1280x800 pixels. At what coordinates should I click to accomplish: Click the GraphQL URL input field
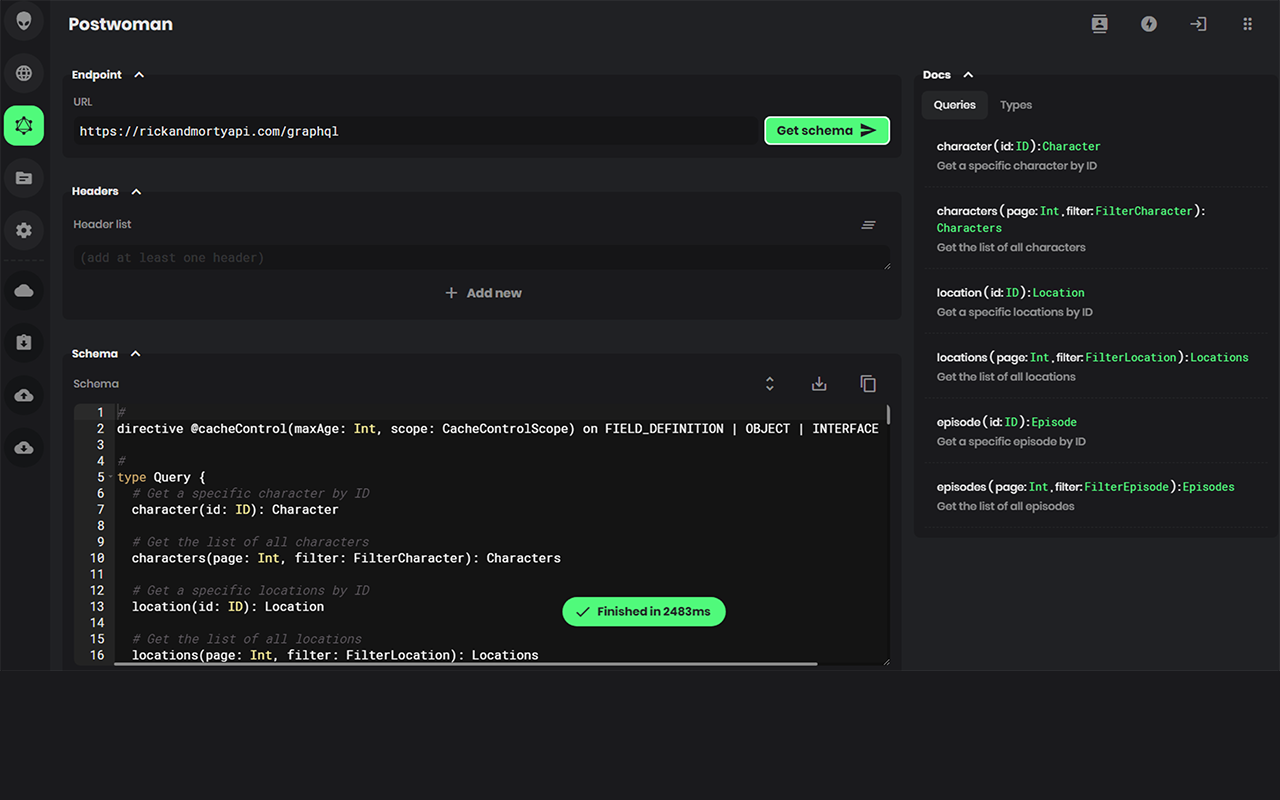(416, 131)
